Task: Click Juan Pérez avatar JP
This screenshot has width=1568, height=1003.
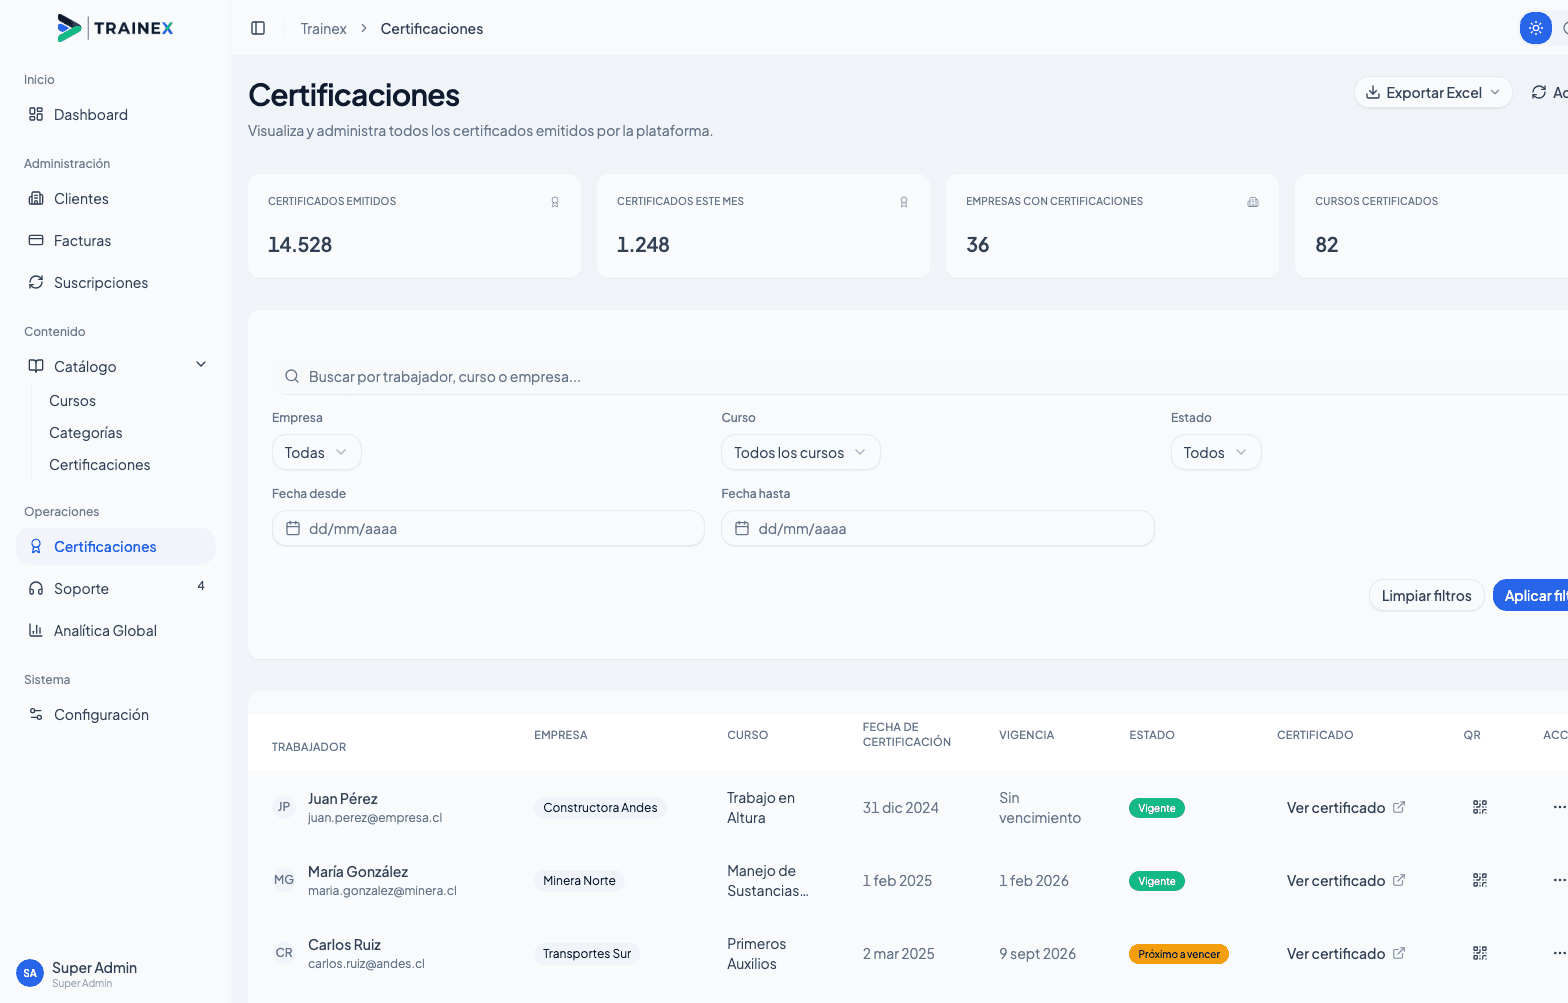Action: coord(284,807)
